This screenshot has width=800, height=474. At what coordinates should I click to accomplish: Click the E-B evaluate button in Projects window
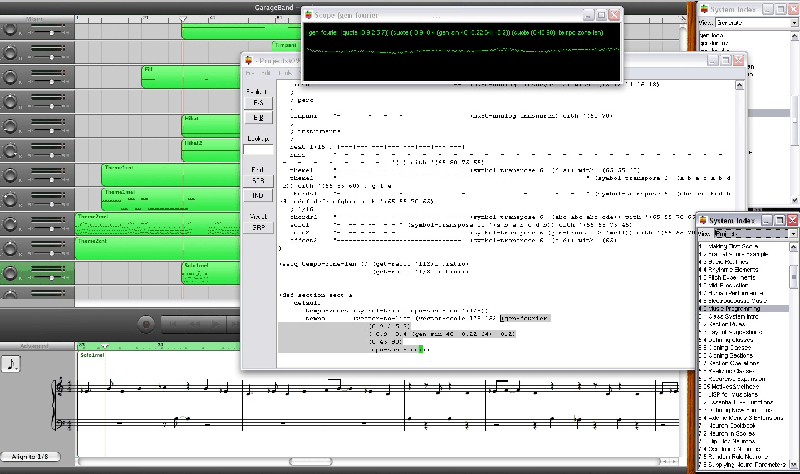pyautogui.click(x=258, y=117)
